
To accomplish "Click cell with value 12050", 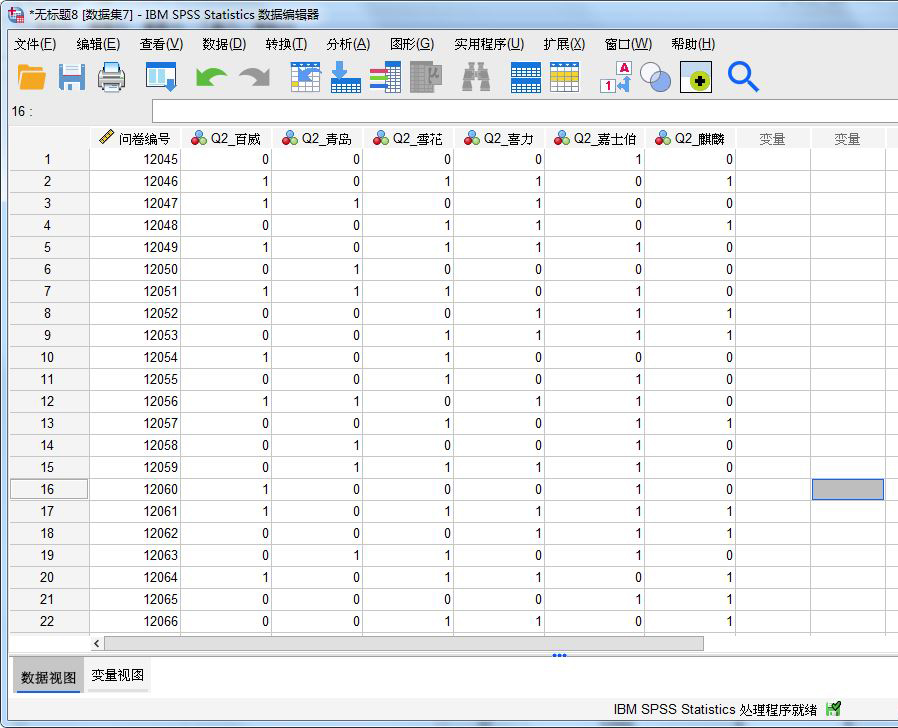I will click(x=135, y=269).
